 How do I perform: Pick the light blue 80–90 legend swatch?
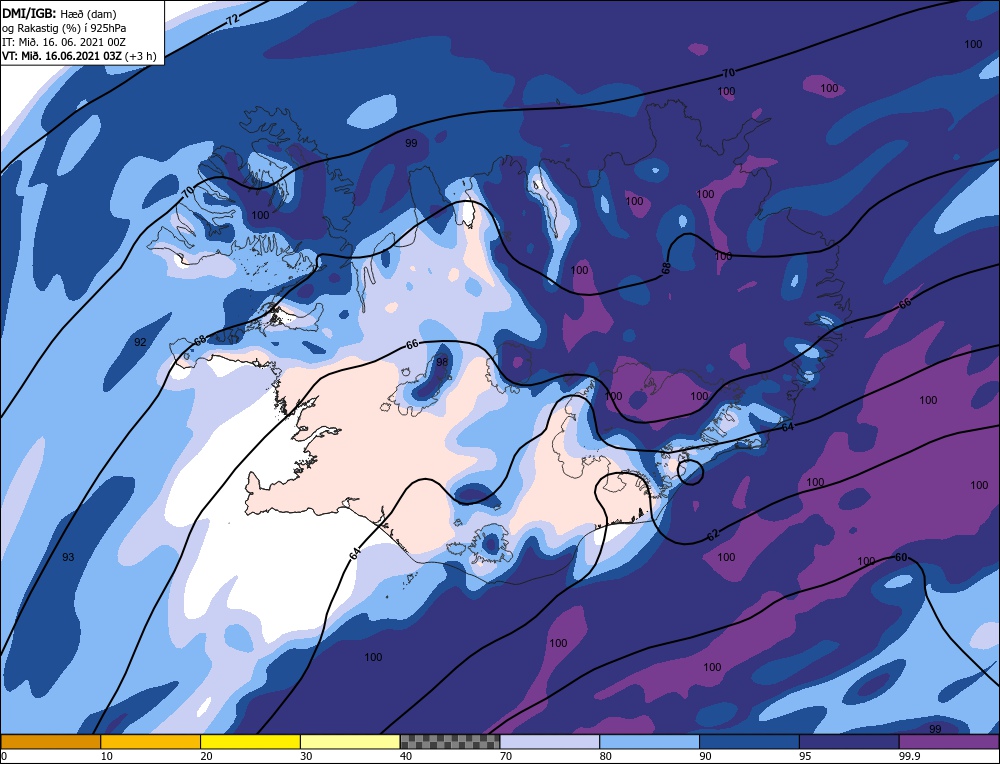coord(649,742)
